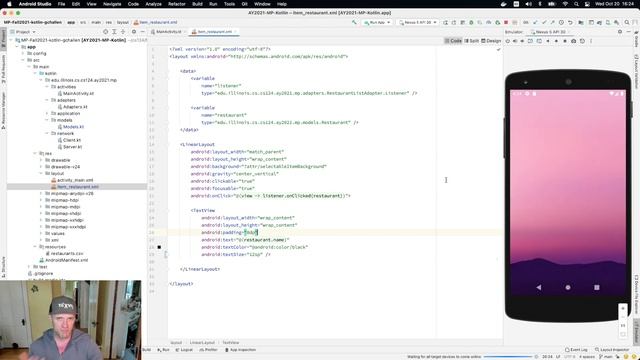Switch editor to Split view
This screenshot has width=640, height=360.
(x=471, y=41)
